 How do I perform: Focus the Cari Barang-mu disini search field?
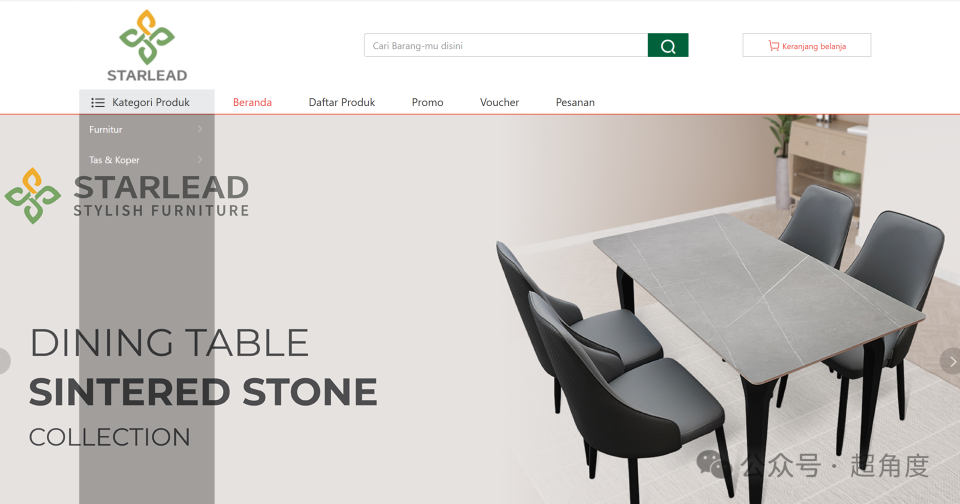506,45
